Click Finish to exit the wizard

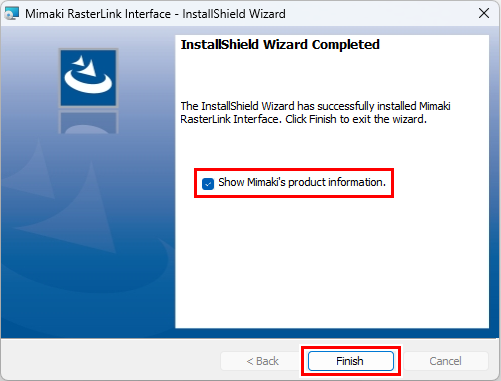click(351, 361)
